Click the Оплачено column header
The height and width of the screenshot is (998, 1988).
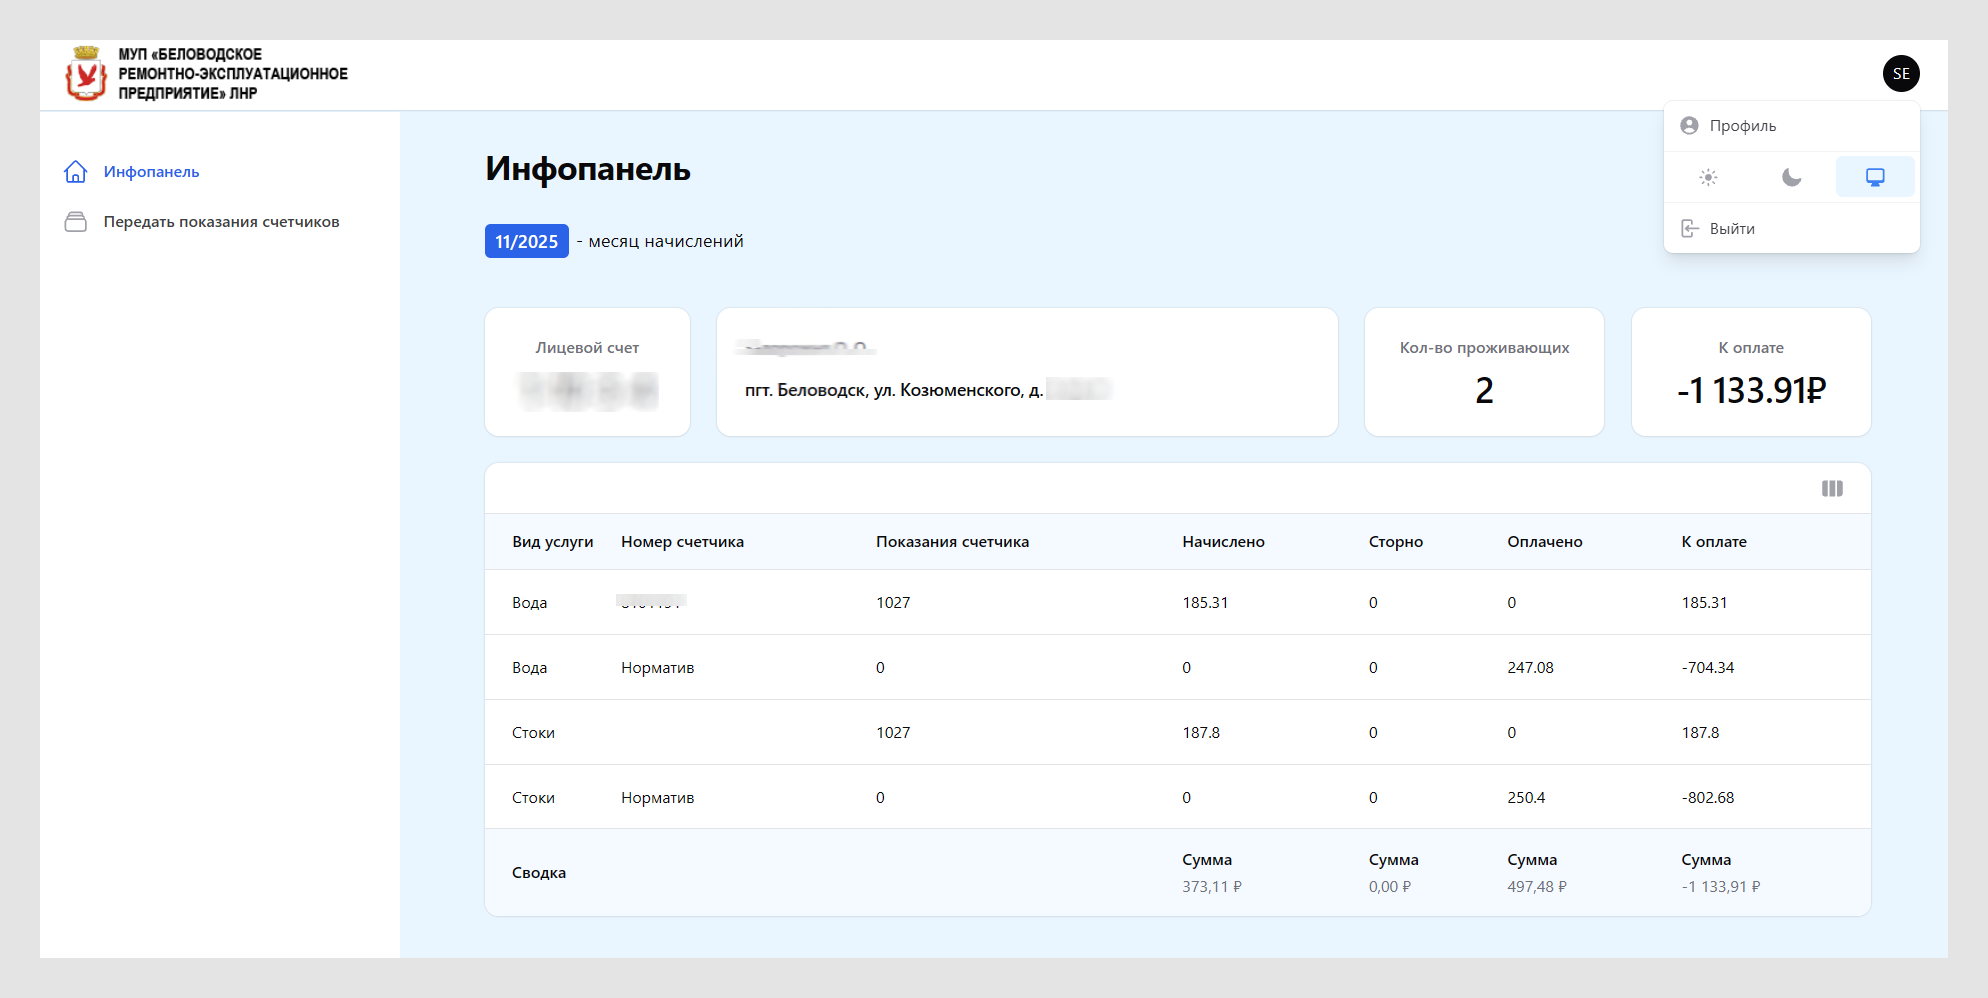(x=1544, y=542)
